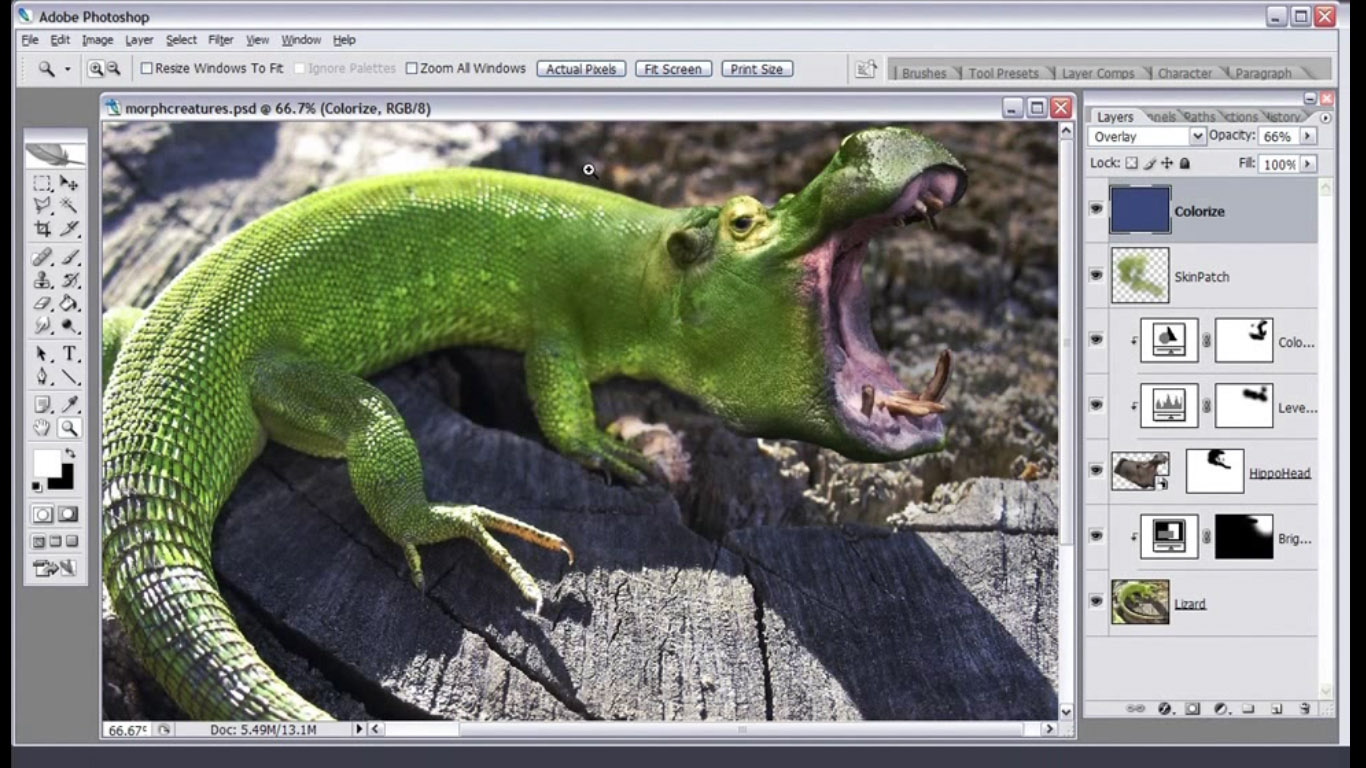Select the Hand tool

tap(42, 428)
